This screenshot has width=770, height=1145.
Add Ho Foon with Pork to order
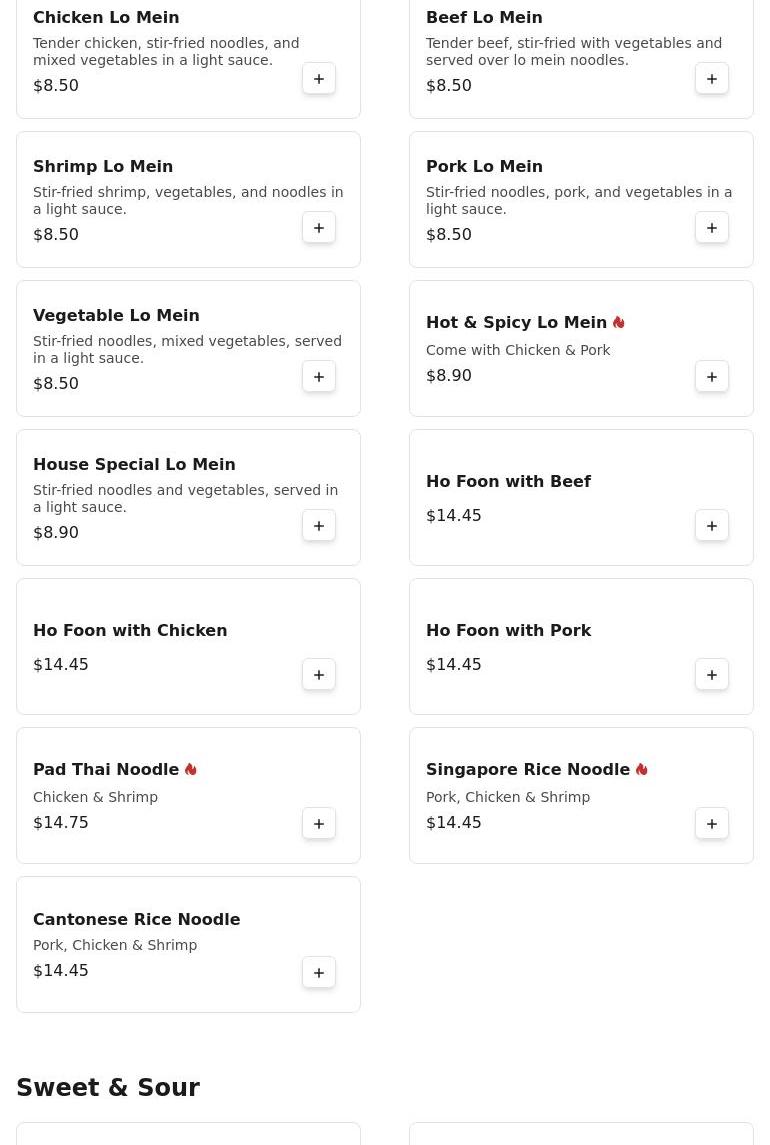712,675
